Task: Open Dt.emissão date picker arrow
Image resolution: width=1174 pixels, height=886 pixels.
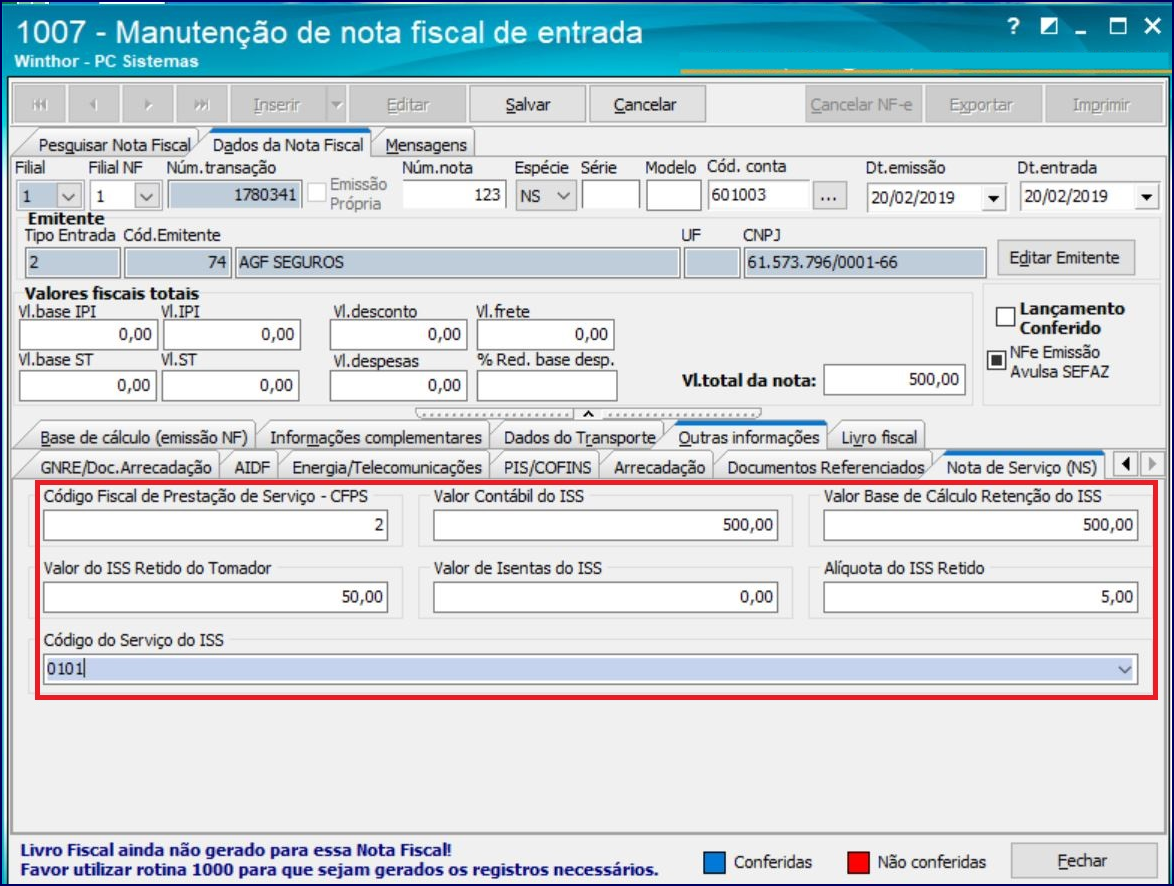Action: pyautogui.click(x=993, y=198)
